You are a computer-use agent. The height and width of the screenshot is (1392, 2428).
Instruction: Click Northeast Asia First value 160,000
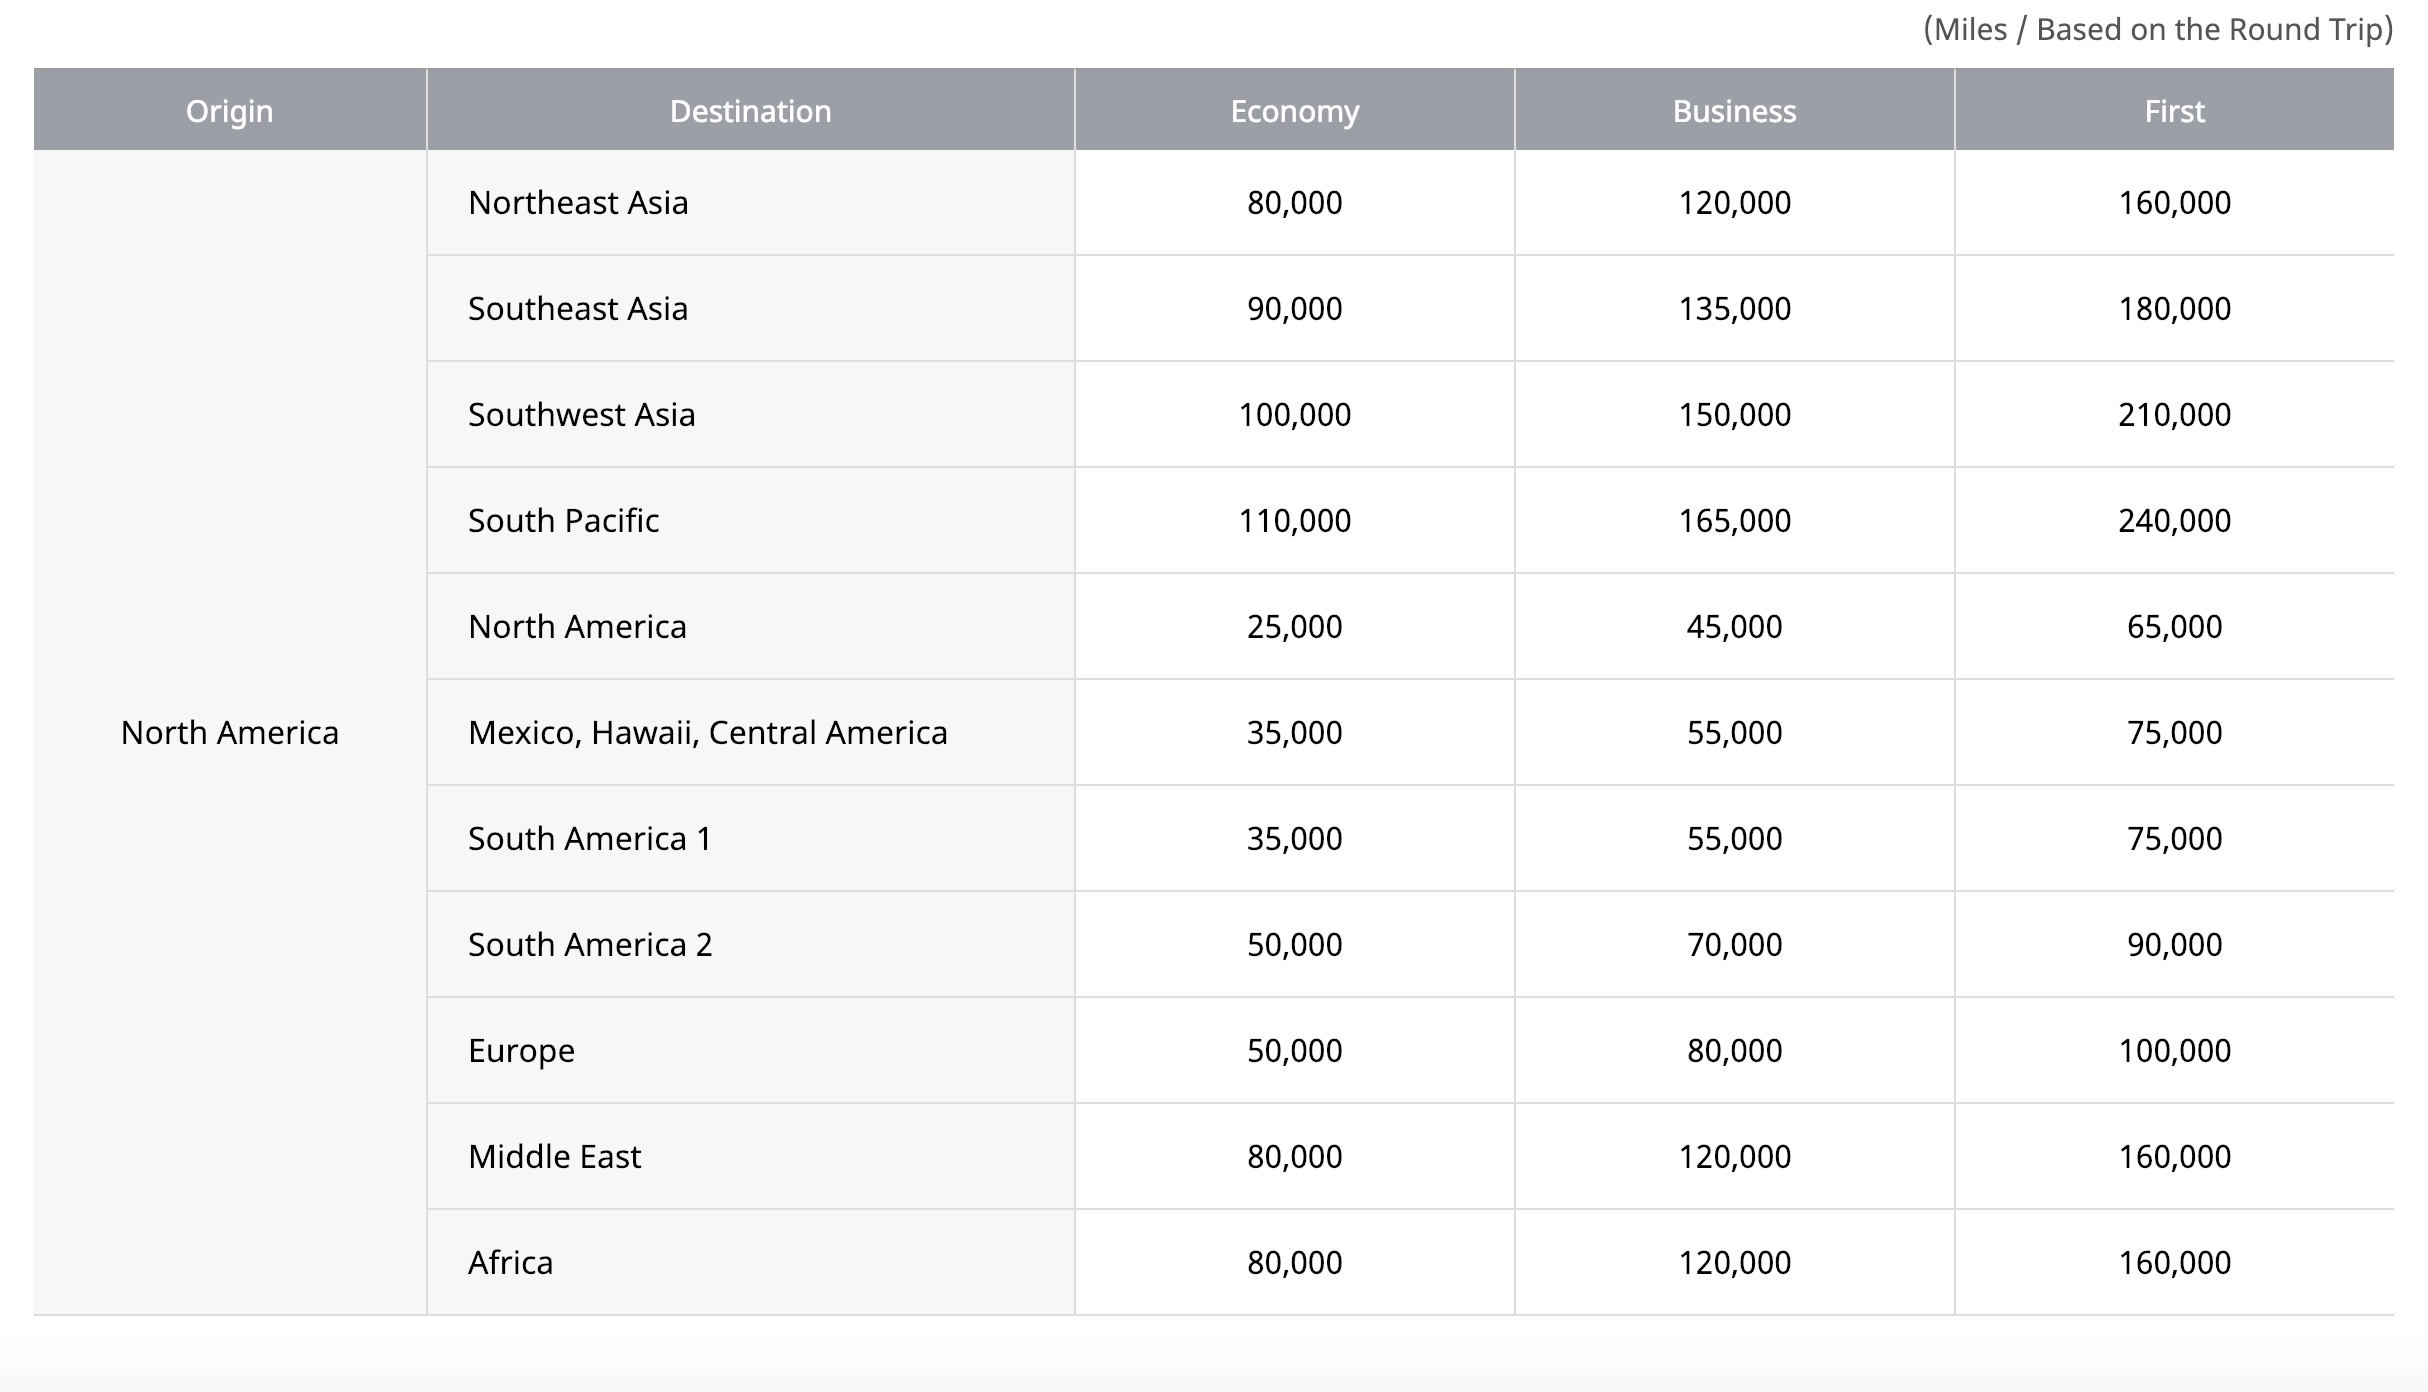[2174, 202]
